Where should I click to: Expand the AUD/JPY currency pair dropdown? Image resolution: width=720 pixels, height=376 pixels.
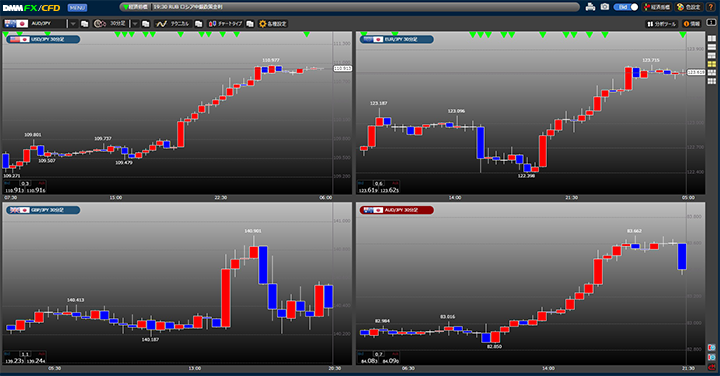coord(73,23)
